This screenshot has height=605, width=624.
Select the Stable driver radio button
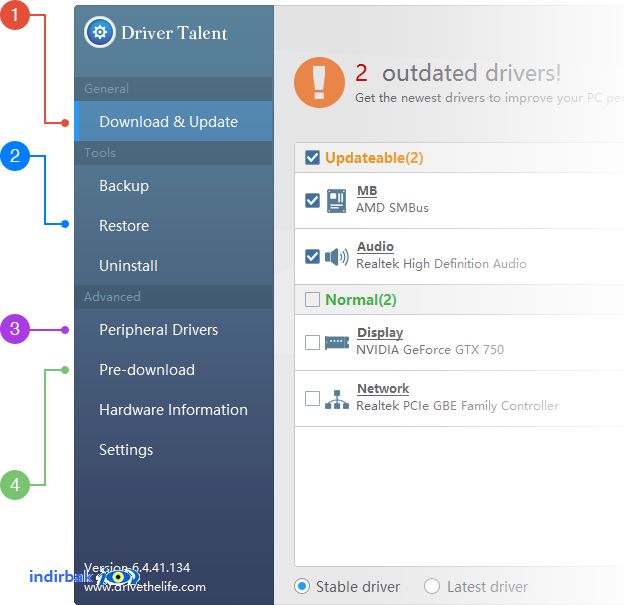[302, 586]
